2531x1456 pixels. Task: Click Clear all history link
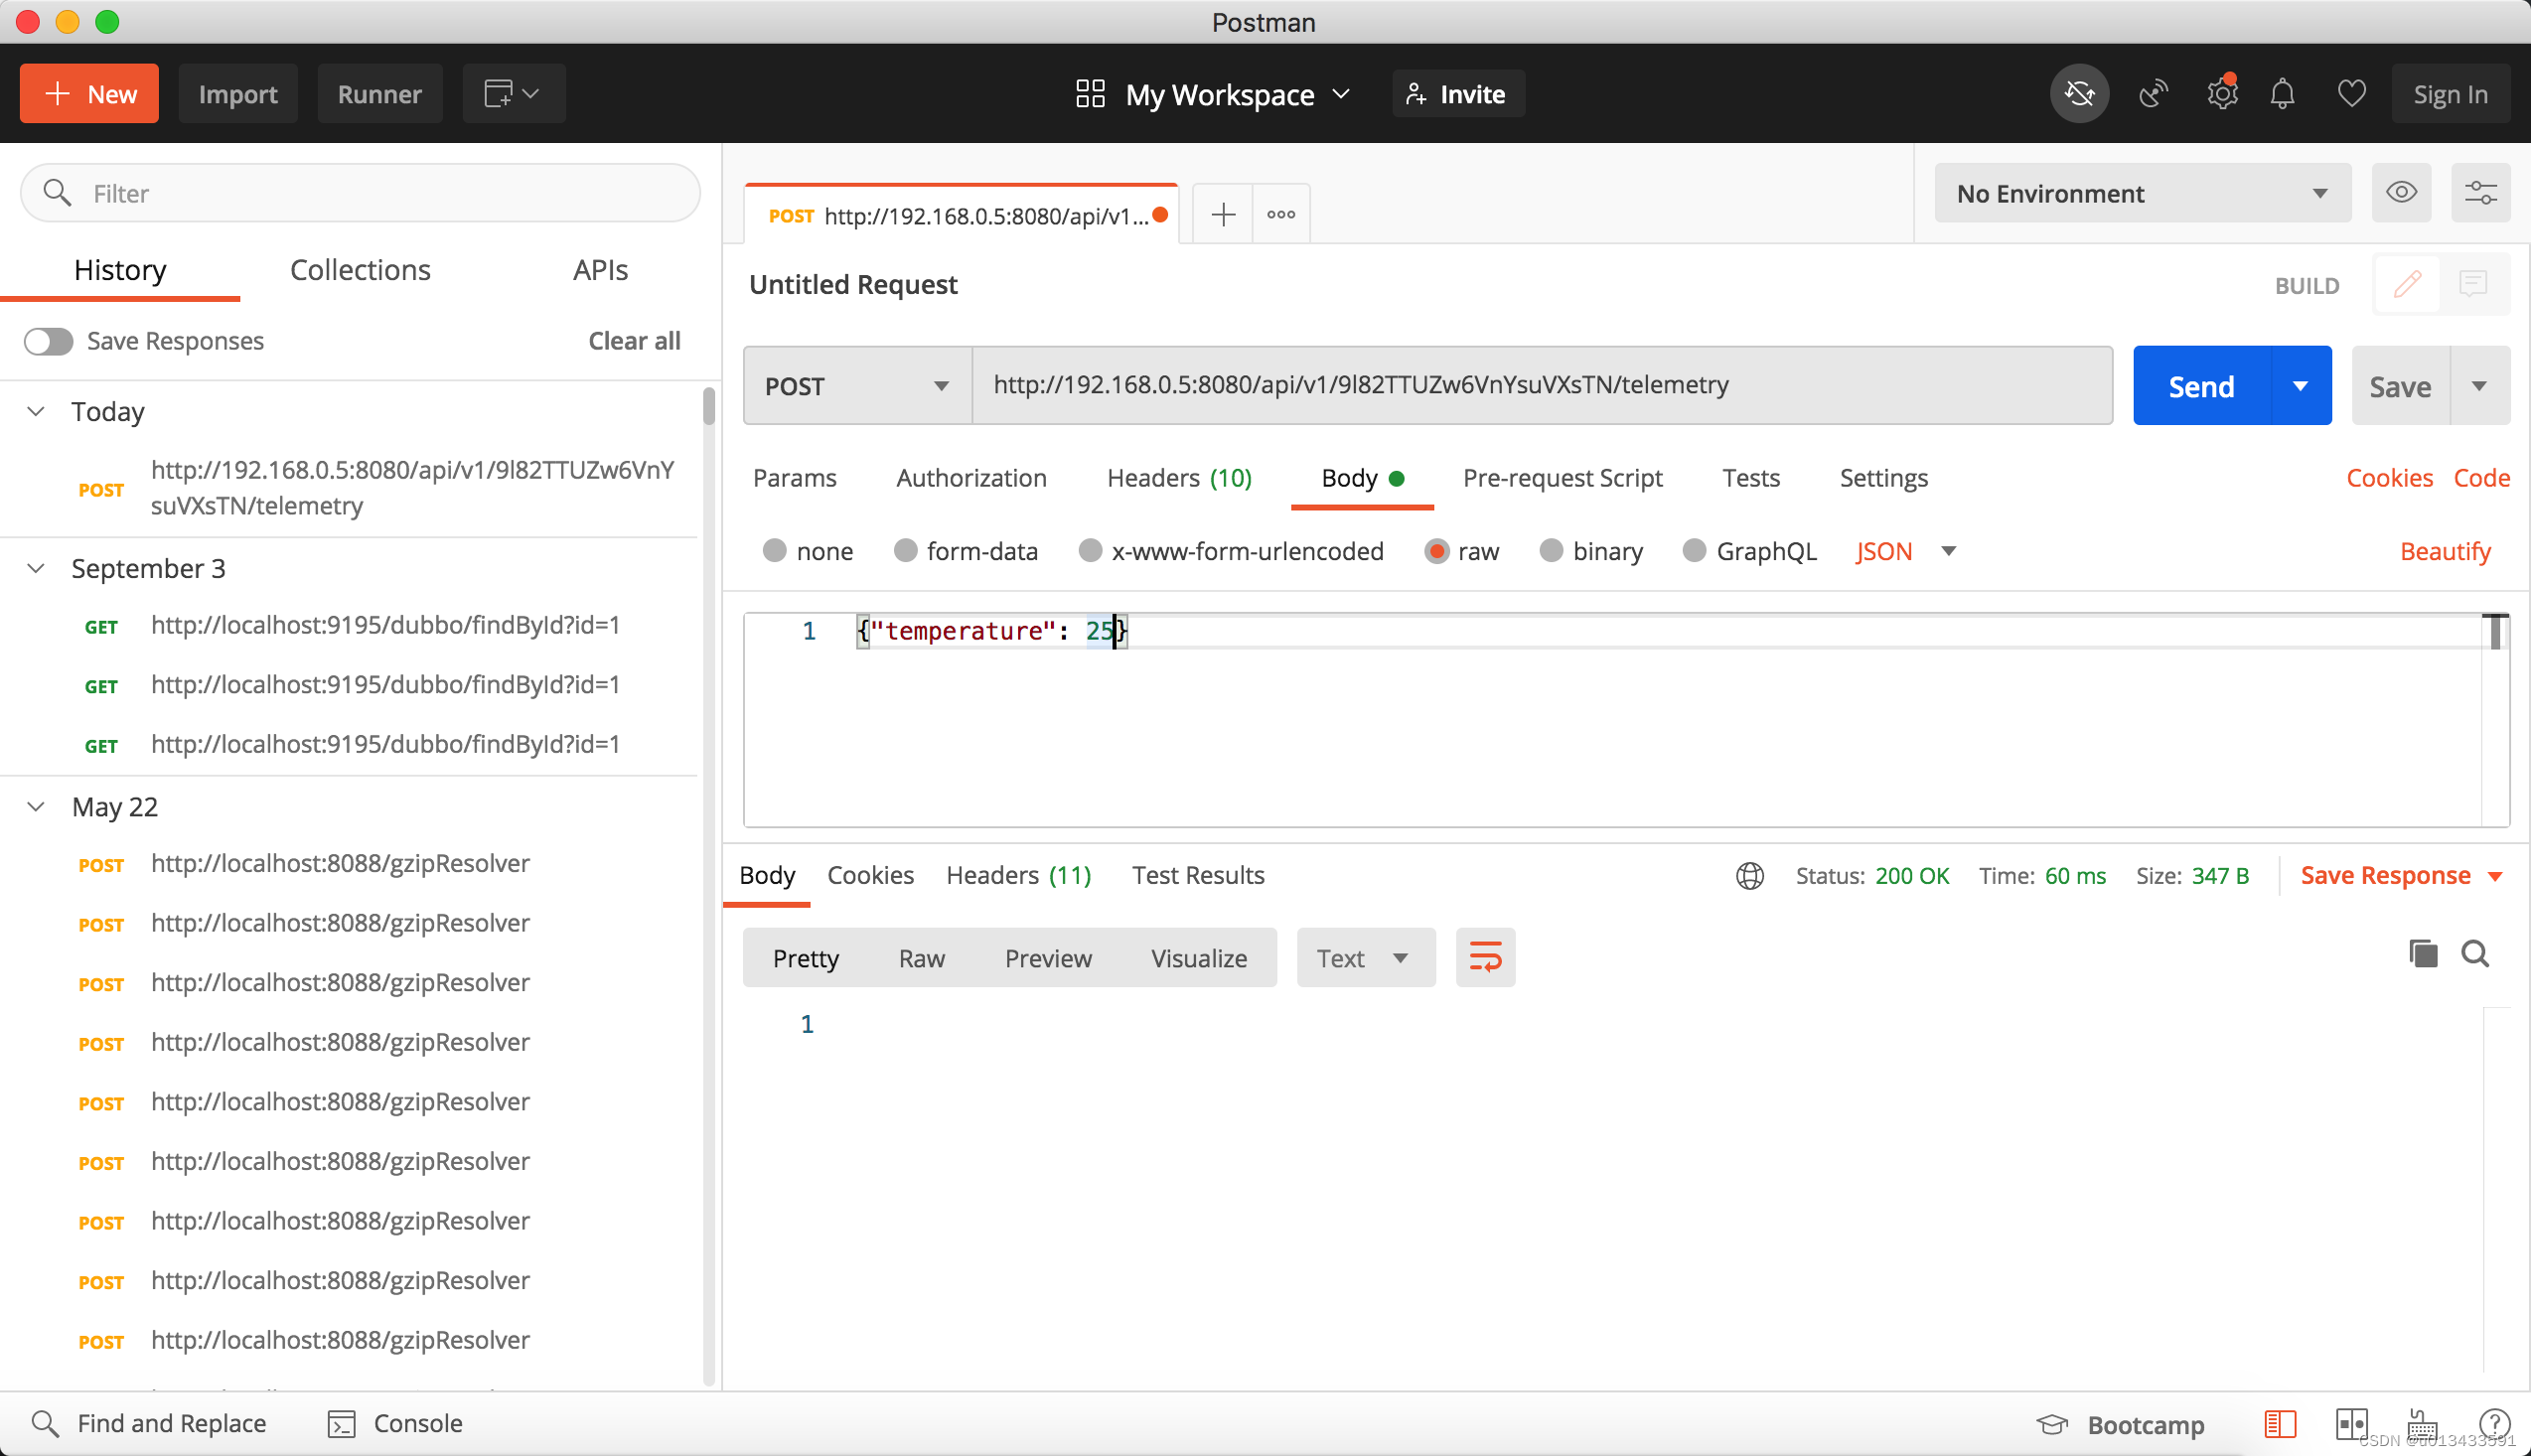tap(634, 341)
